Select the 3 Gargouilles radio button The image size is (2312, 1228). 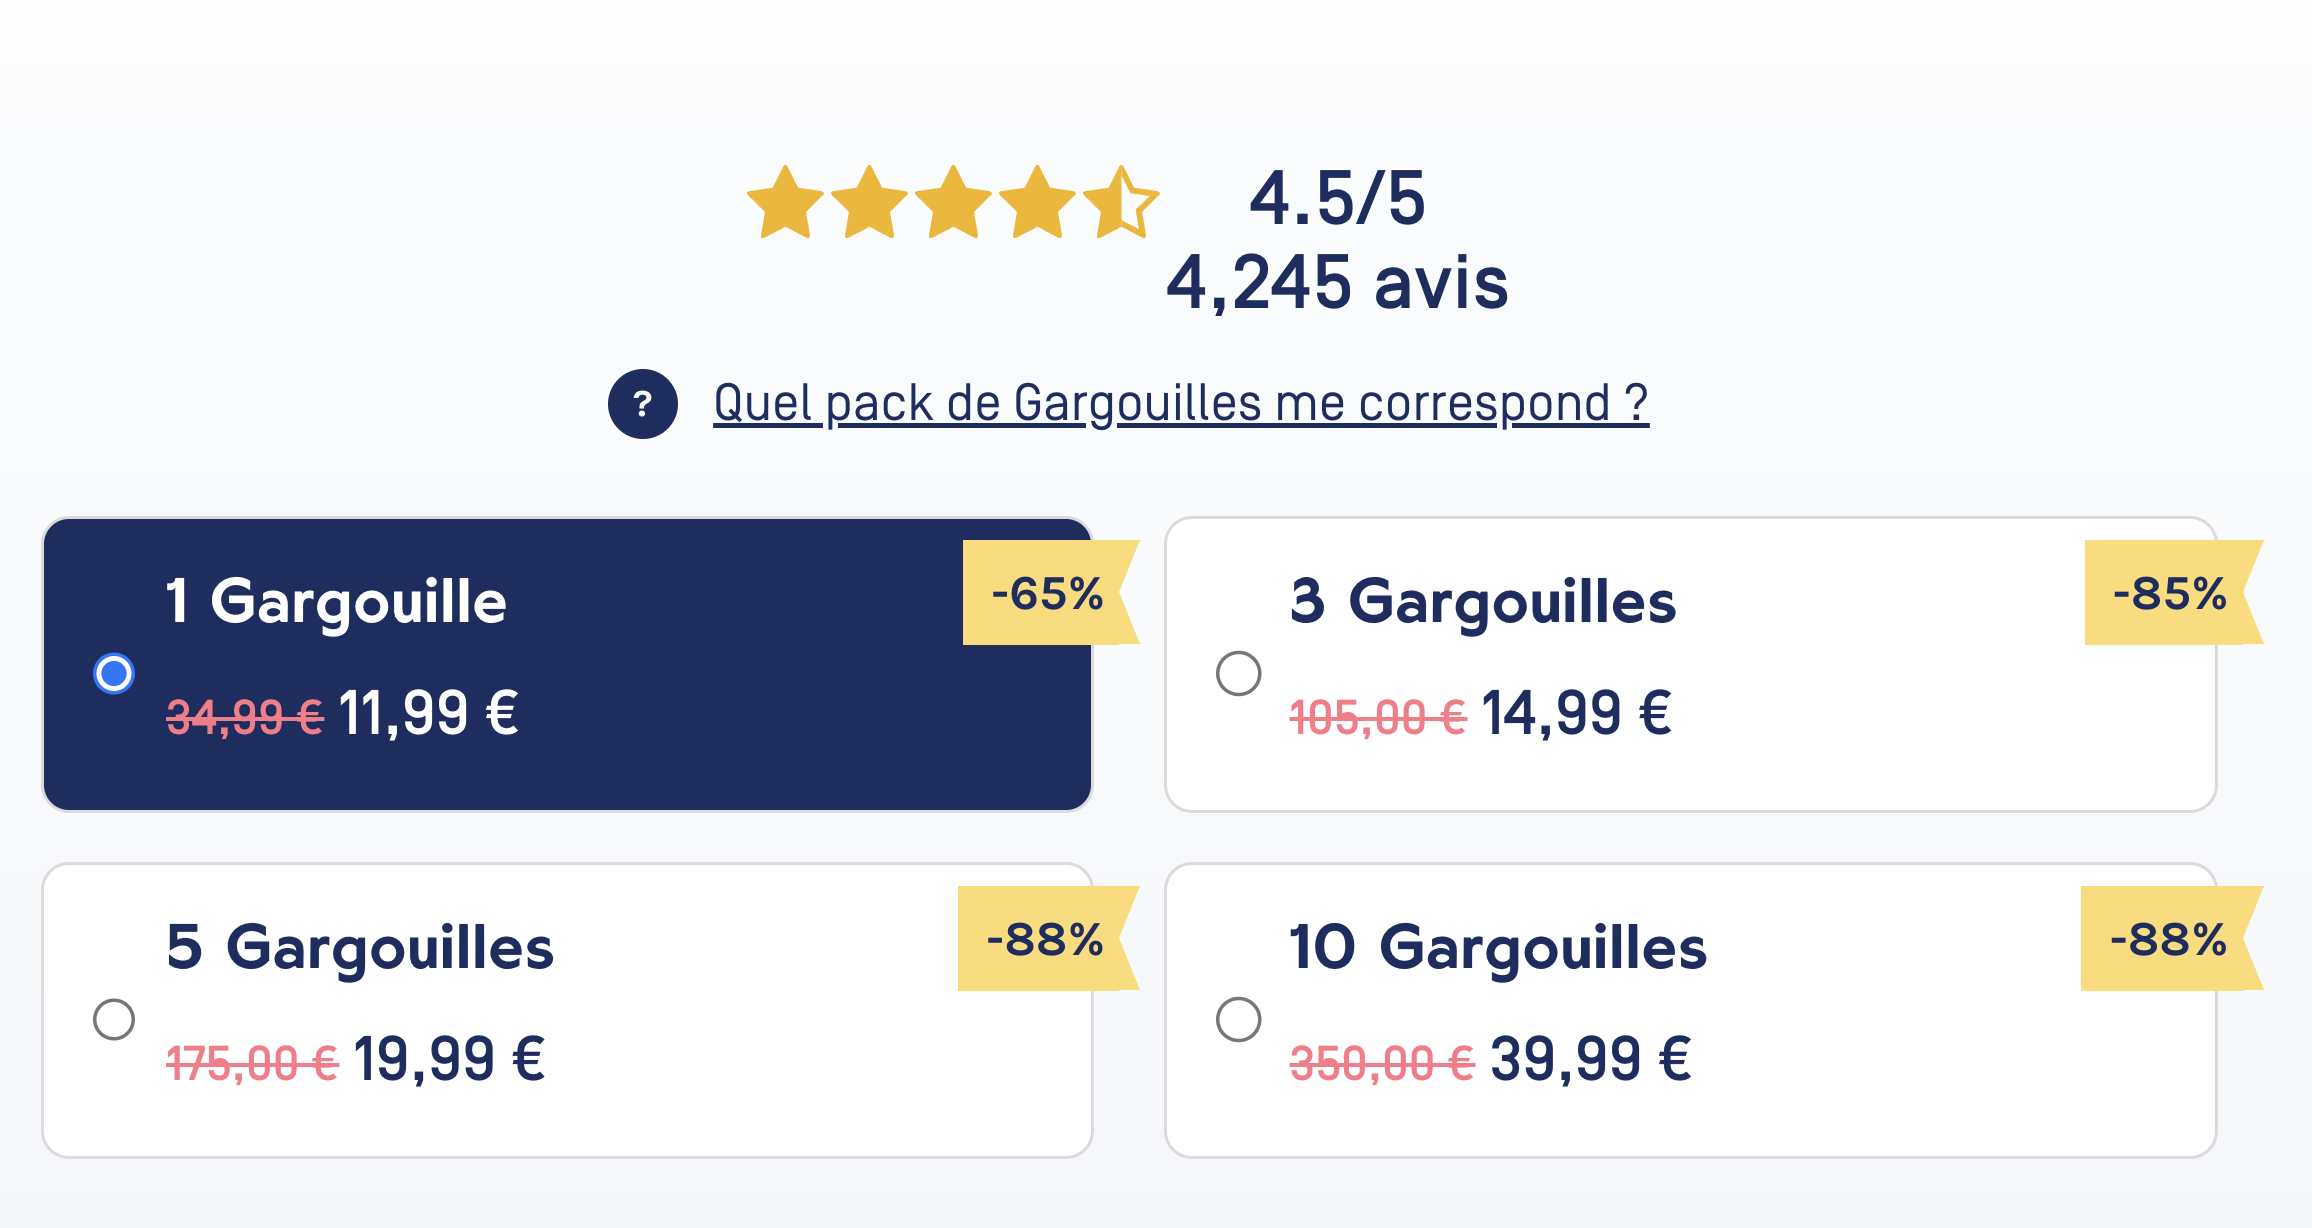1238,673
